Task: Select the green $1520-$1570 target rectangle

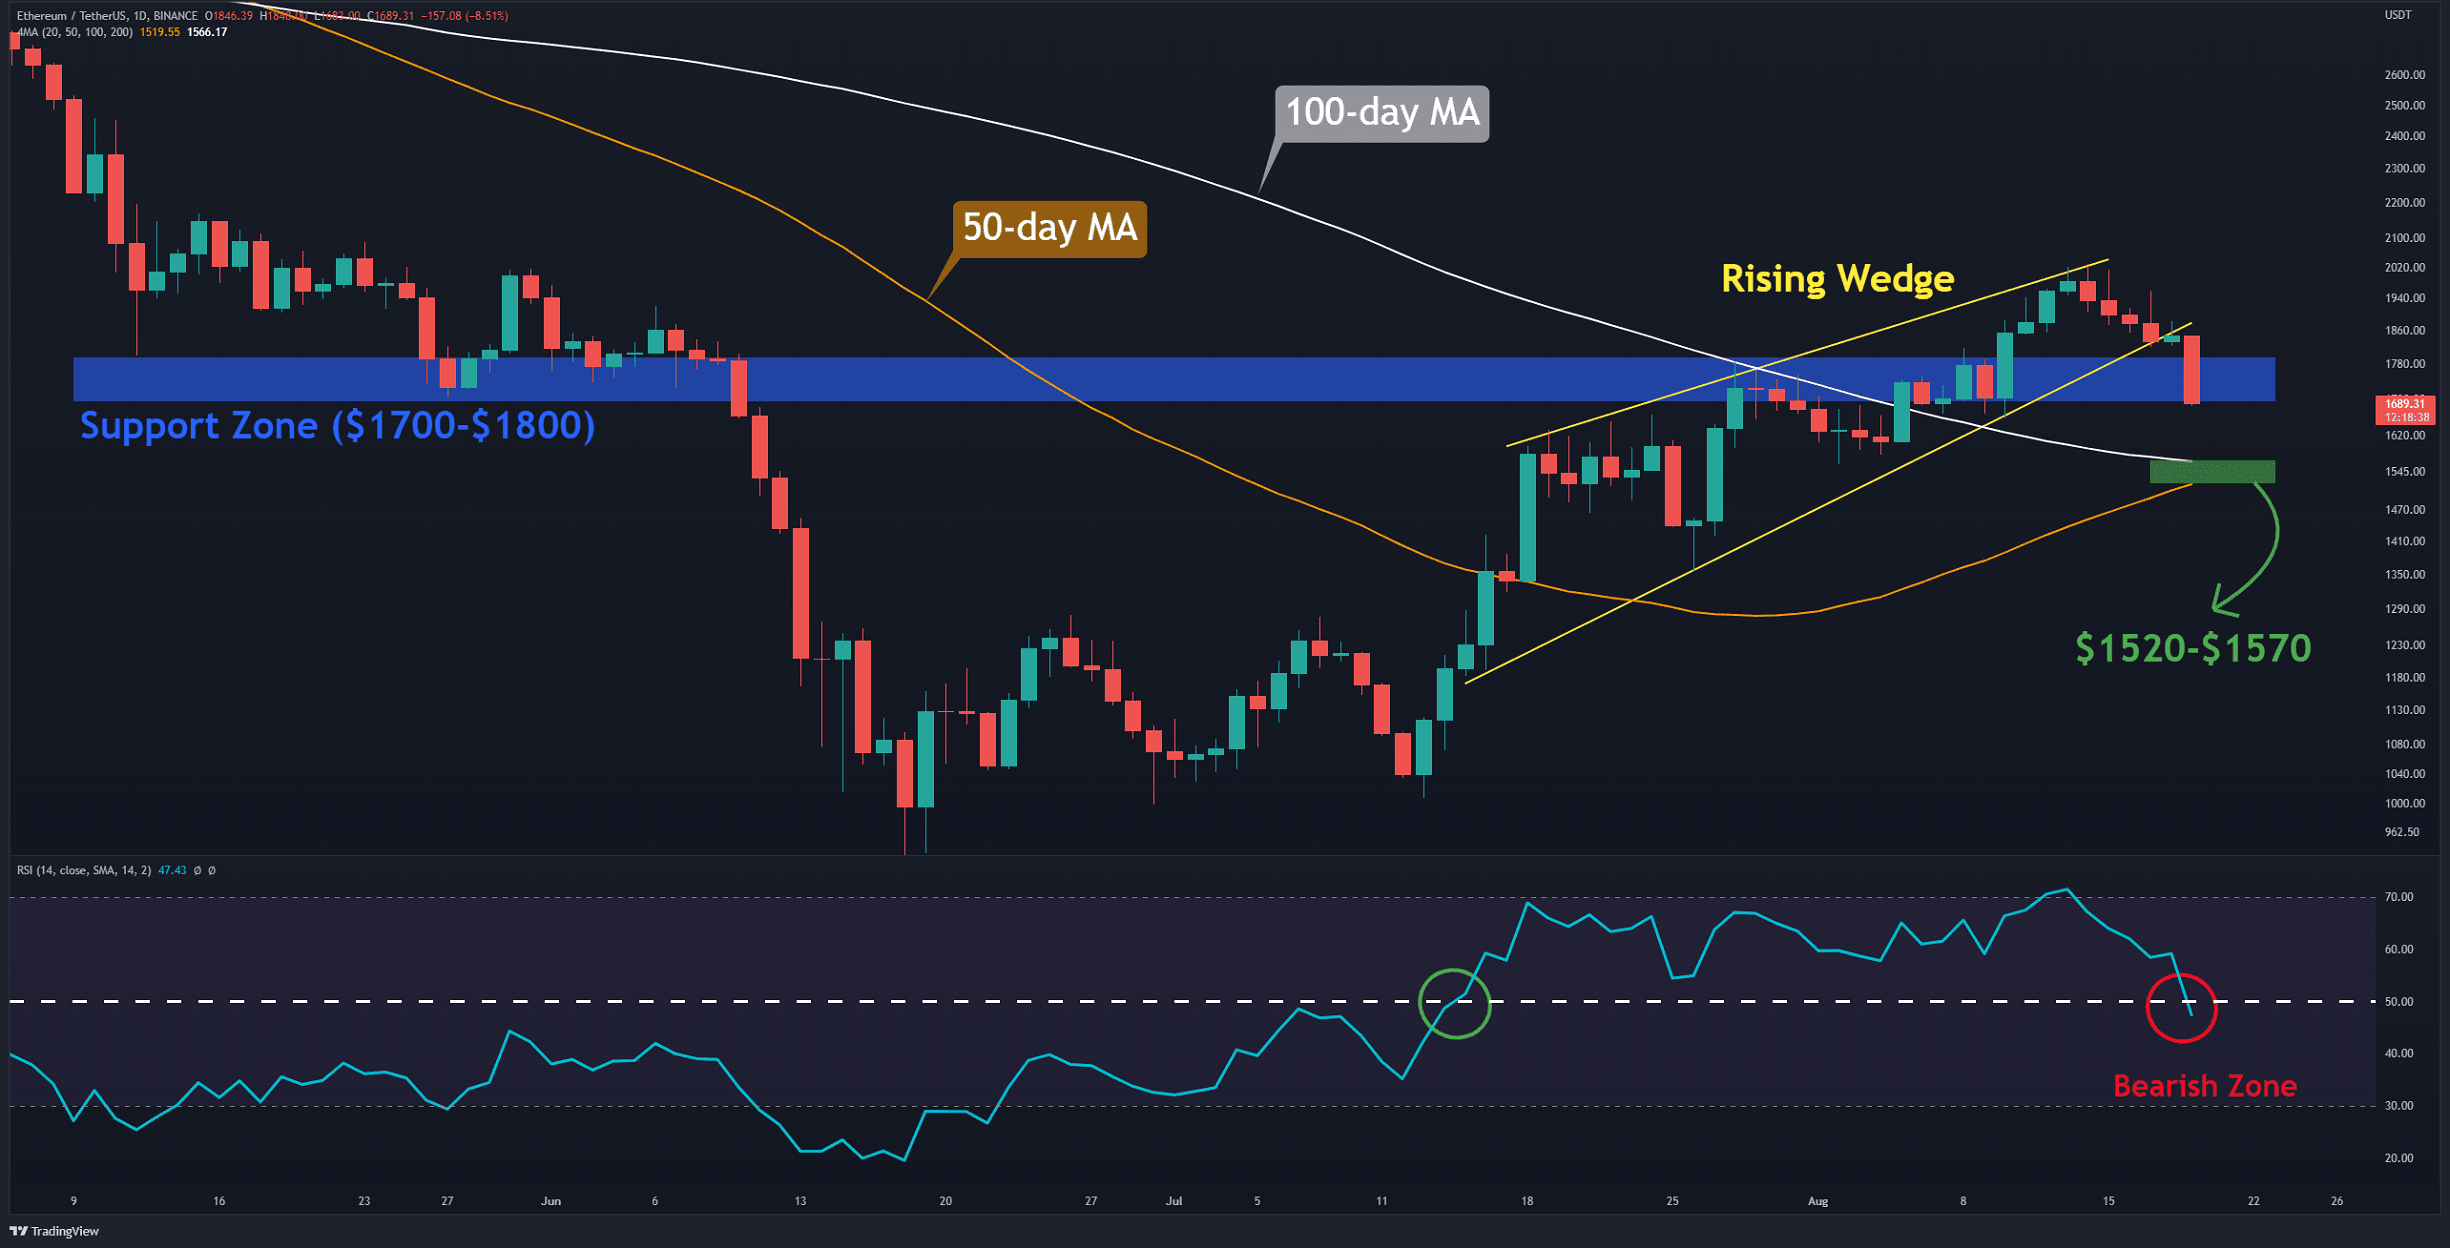Action: pyautogui.click(x=2212, y=471)
